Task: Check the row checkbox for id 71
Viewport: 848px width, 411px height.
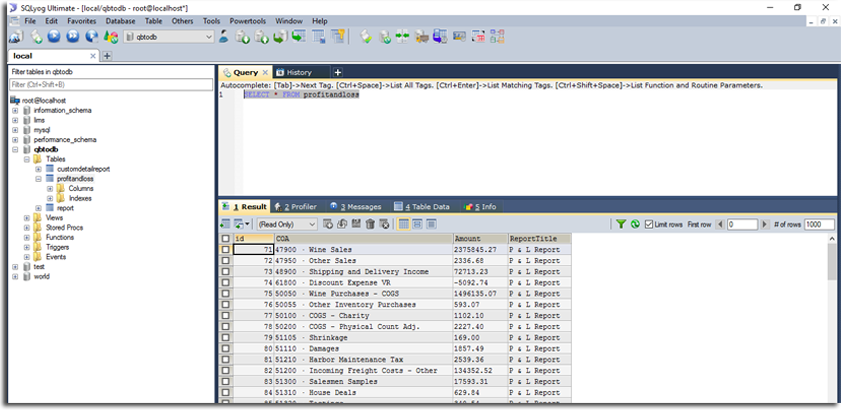Action: click(x=225, y=249)
